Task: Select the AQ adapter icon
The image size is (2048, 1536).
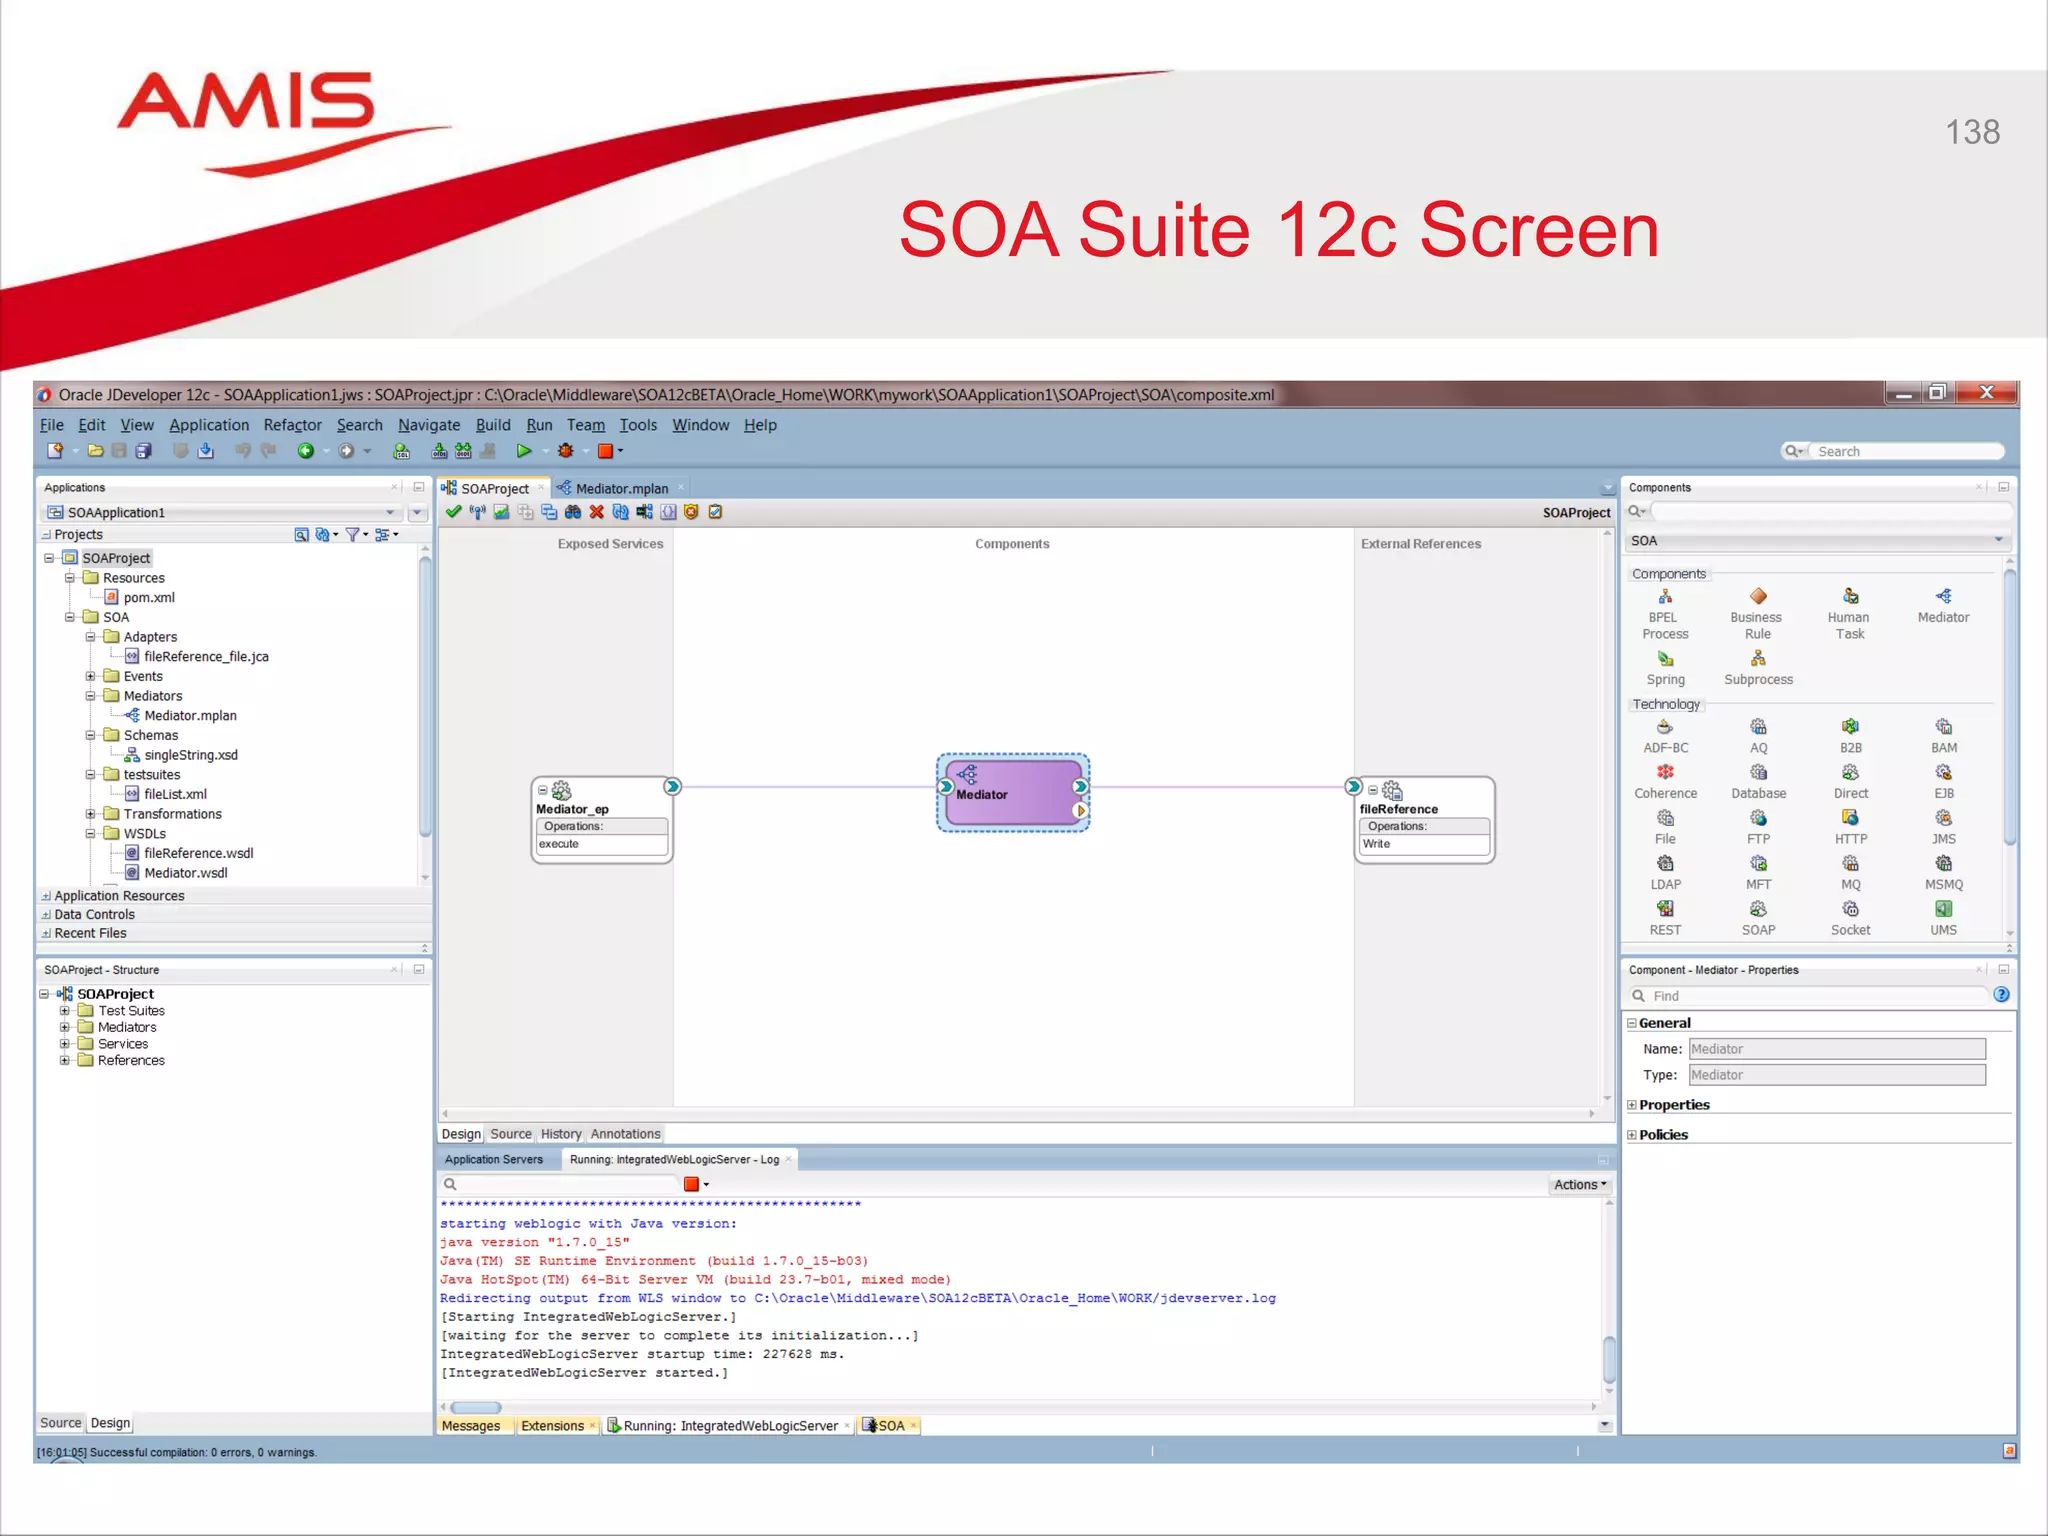Action: (1758, 727)
